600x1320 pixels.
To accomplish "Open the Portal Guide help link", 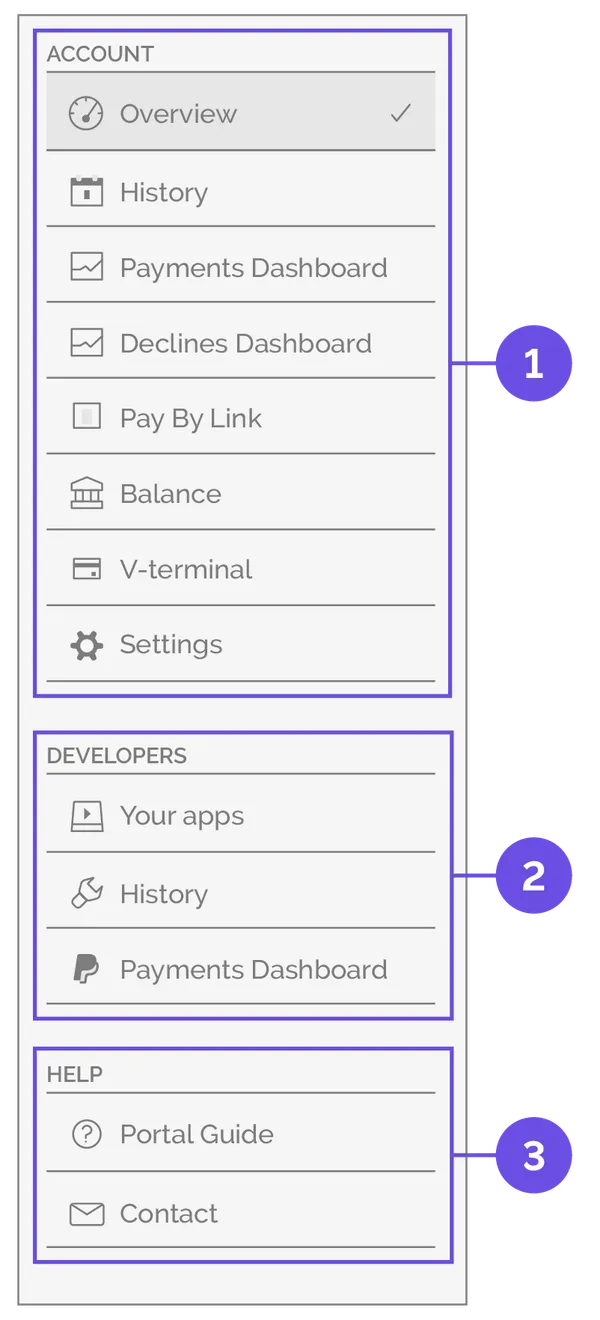I will [196, 1134].
